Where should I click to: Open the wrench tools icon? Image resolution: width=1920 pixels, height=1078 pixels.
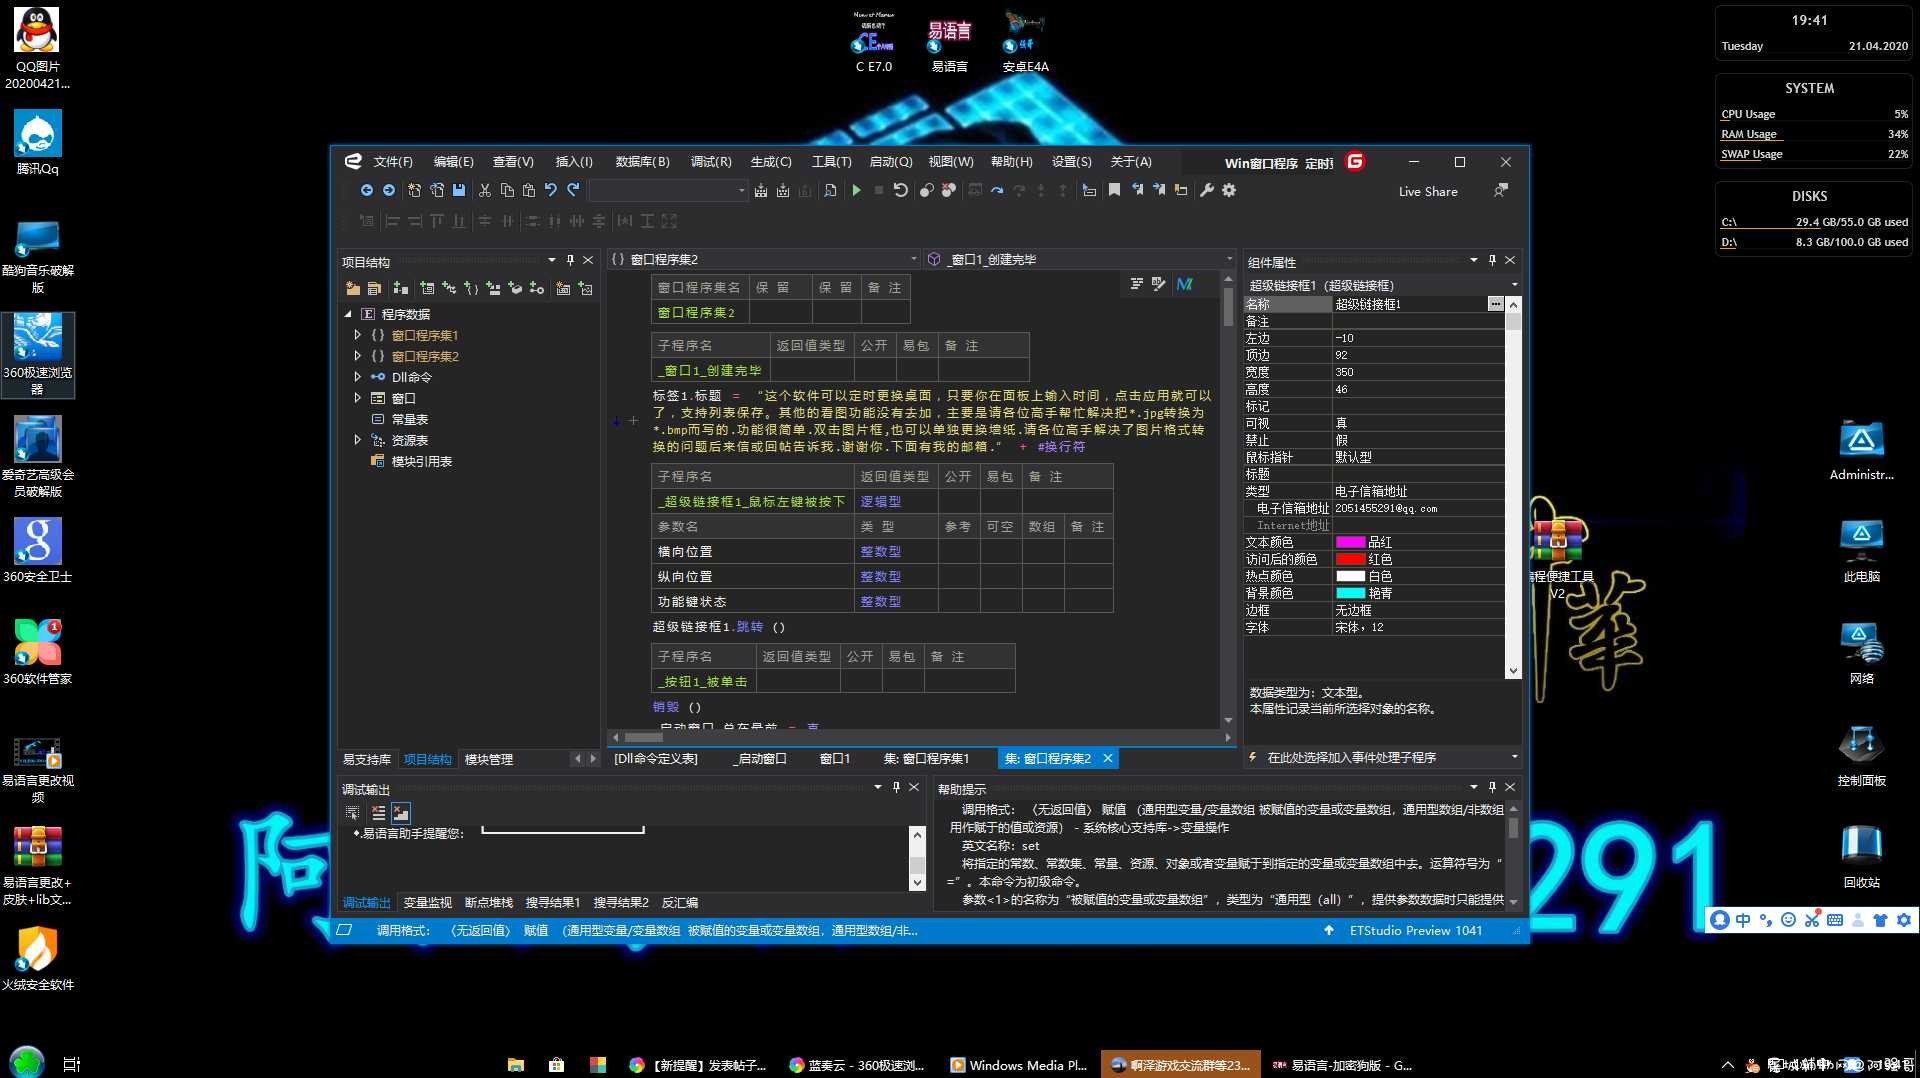pos(1207,191)
